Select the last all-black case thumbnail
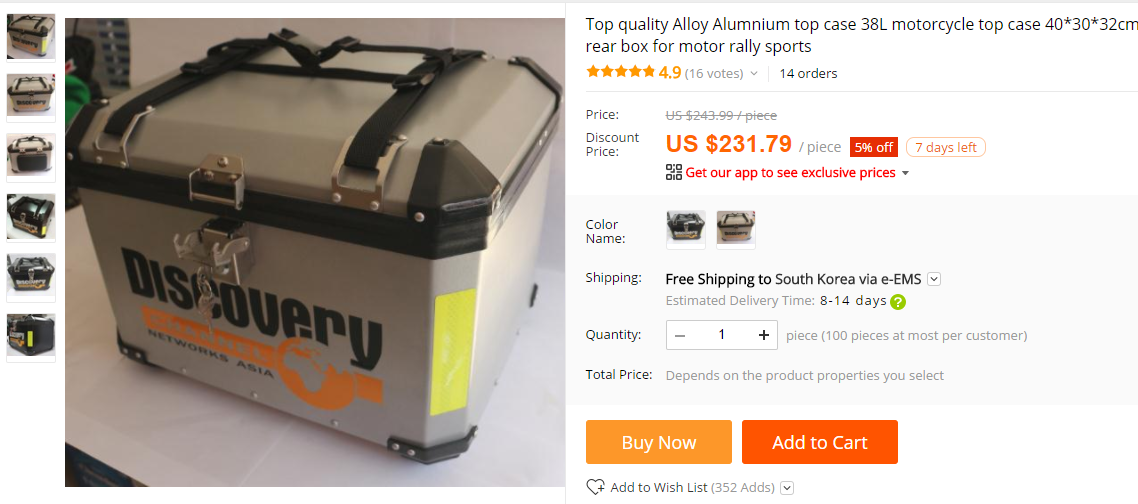The image size is (1138, 504). coord(31,336)
